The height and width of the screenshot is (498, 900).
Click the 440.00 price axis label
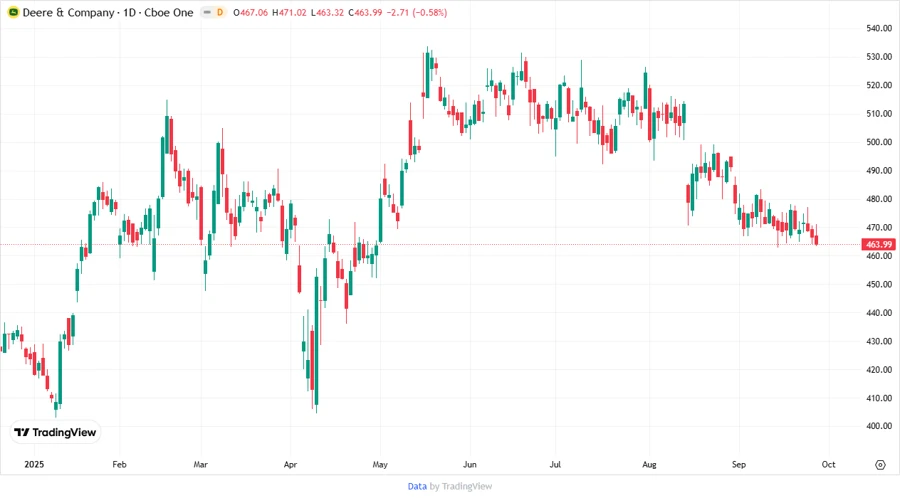coord(879,313)
